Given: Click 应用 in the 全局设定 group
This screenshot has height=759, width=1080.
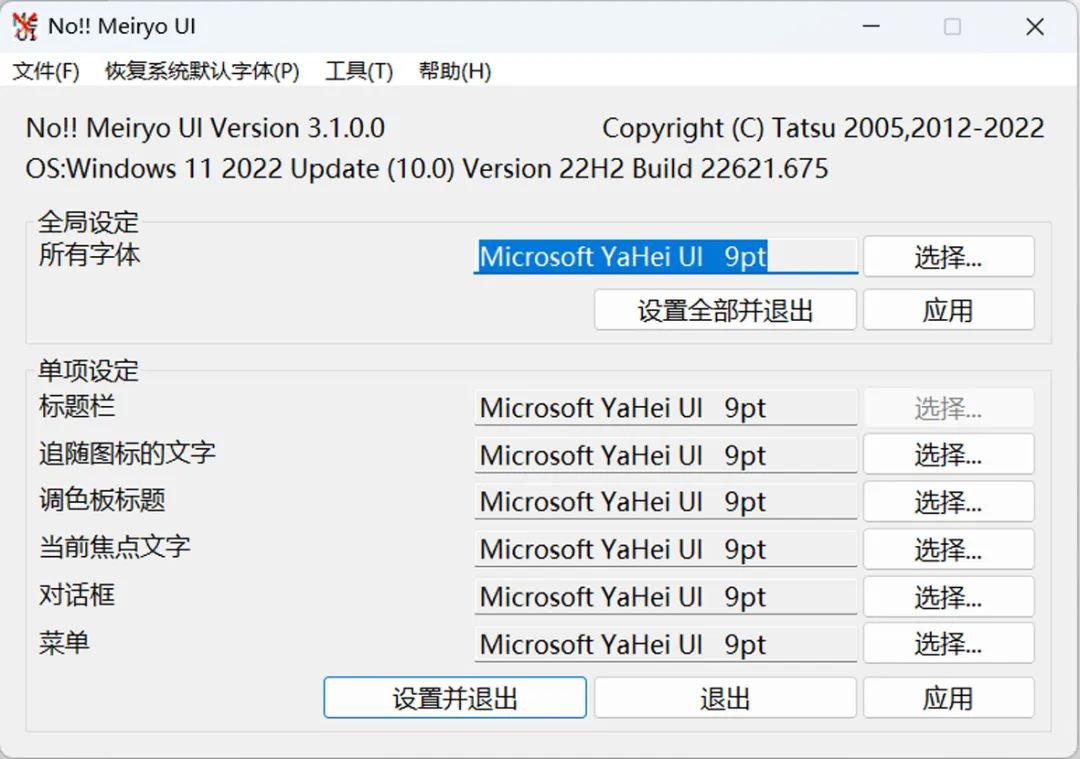Looking at the screenshot, I should click(x=948, y=310).
